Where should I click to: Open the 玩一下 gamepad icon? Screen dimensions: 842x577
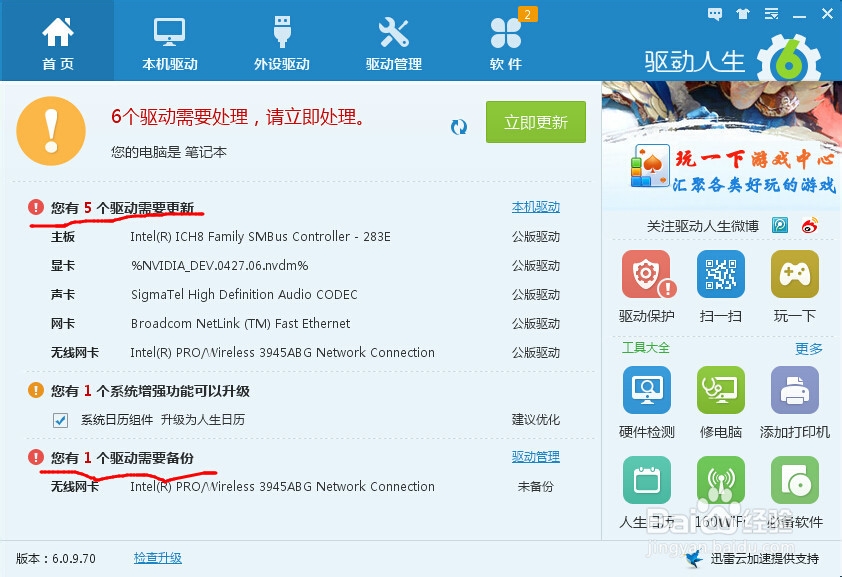[x=795, y=274]
